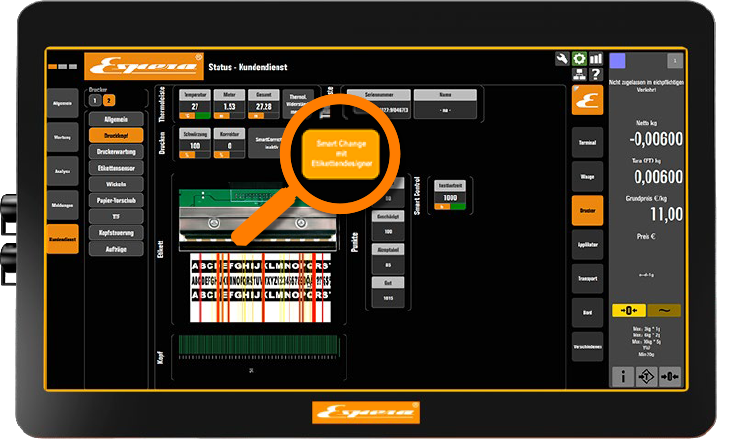Click the printhead photo image
The height and width of the screenshot is (440, 730).
pos(258,220)
